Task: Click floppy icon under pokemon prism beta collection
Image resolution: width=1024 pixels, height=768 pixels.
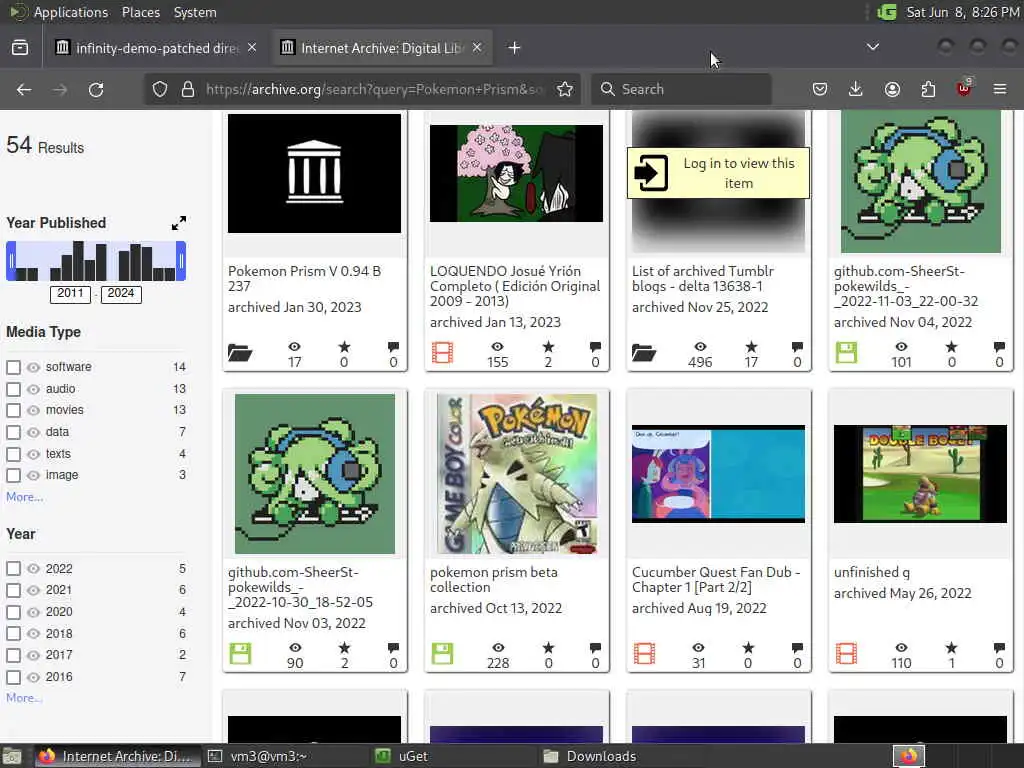Action: point(442,654)
